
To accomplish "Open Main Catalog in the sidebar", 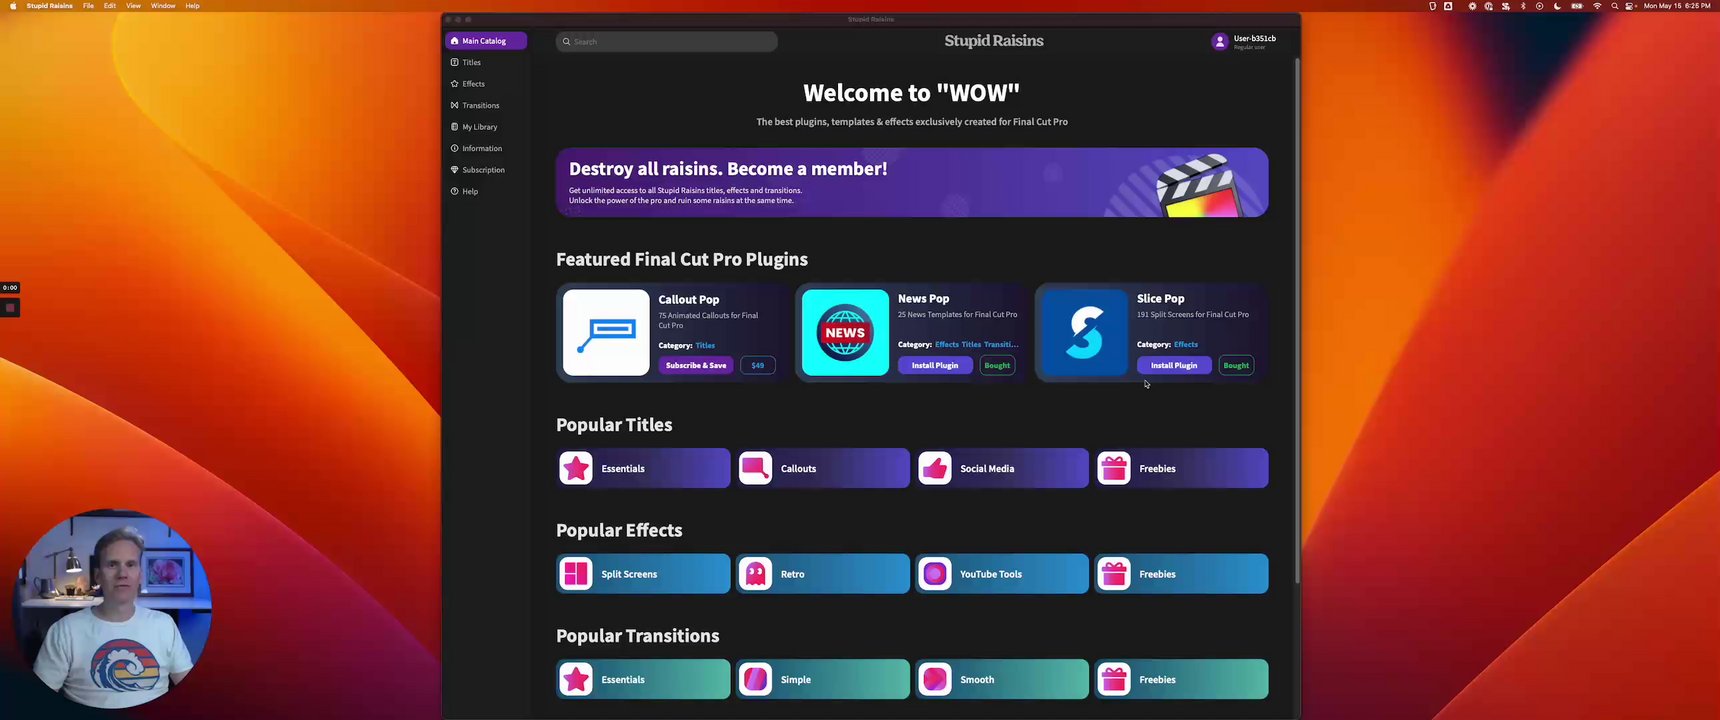I will [x=486, y=41].
